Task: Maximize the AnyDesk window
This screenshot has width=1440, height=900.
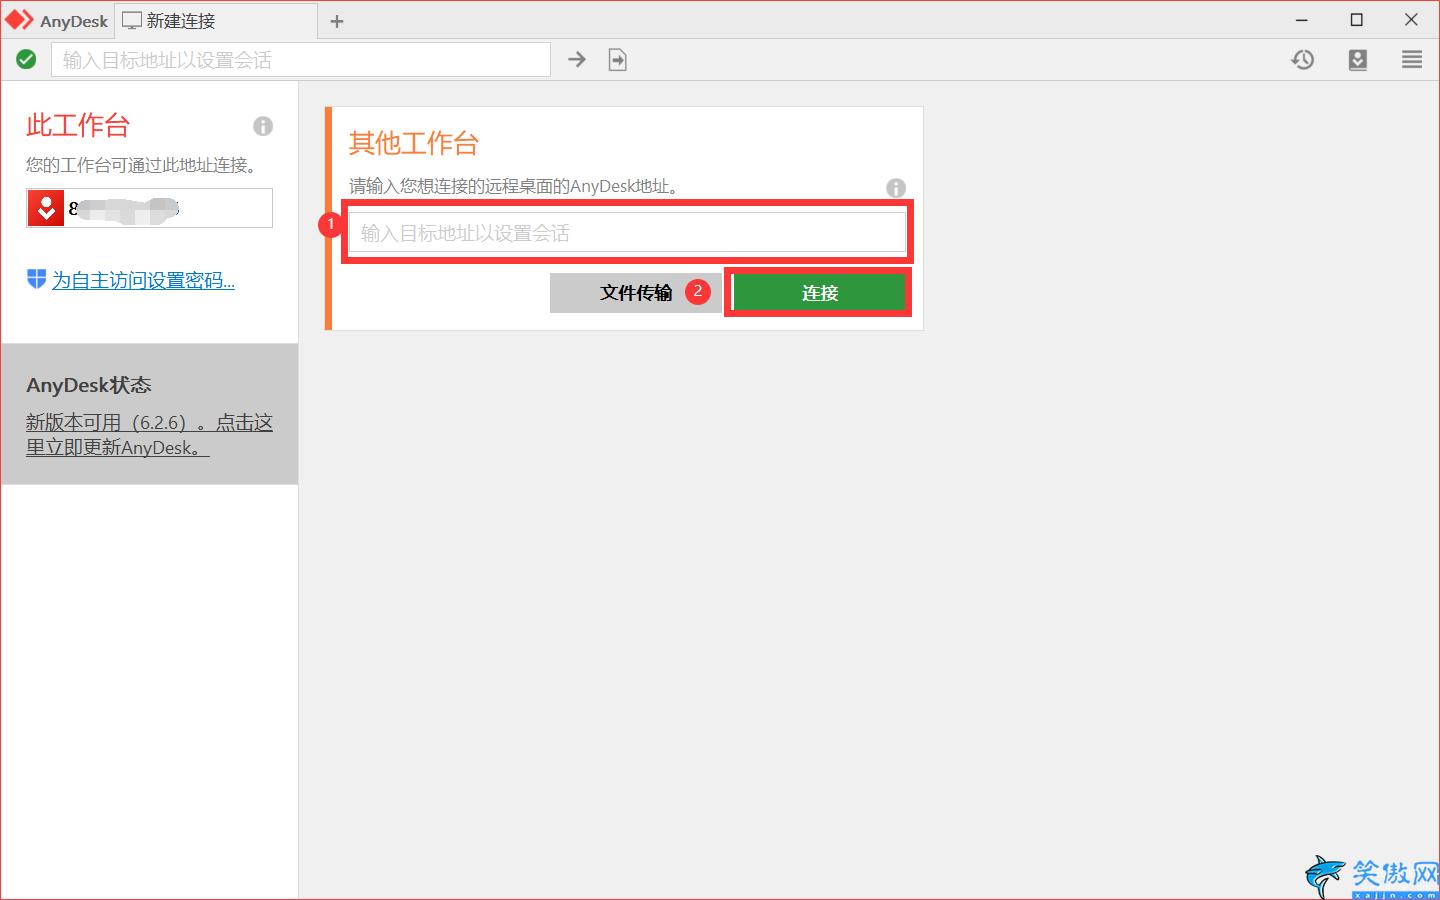Action: coord(1357,20)
